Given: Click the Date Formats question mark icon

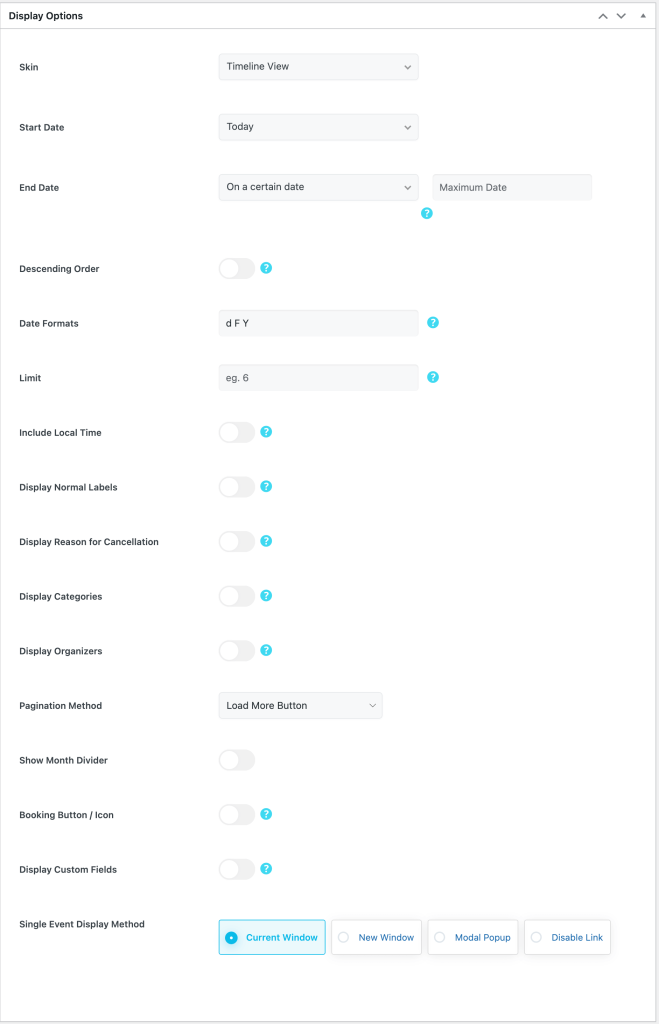Looking at the screenshot, I should 433,322.
